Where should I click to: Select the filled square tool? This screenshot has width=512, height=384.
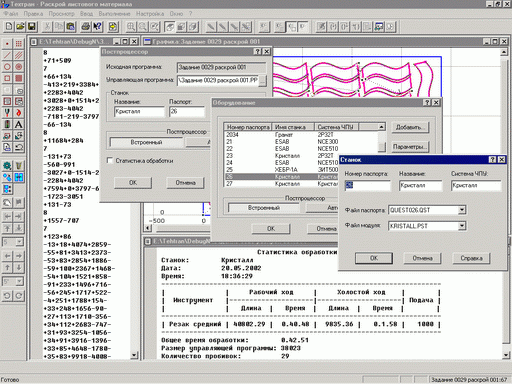(x=19, y=78)
